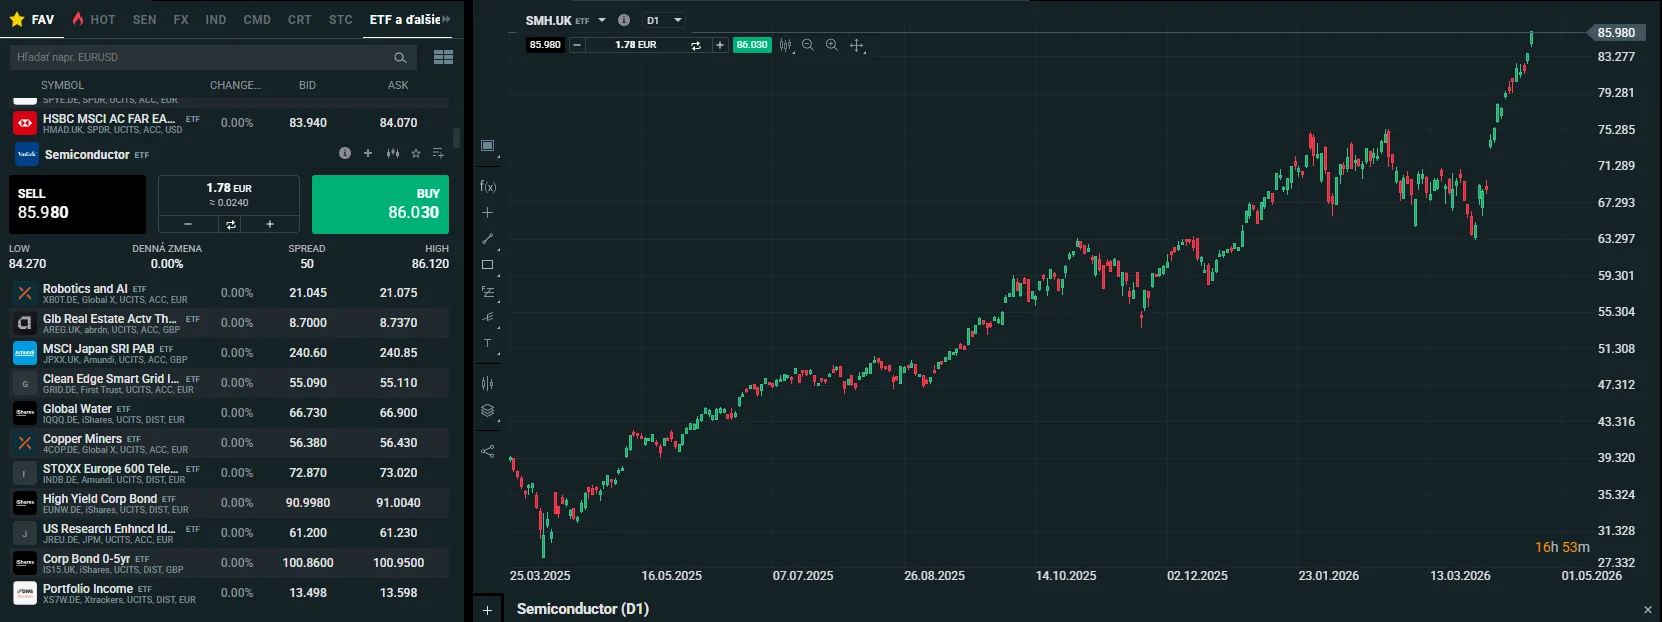The height and width of the screenshot is (622, 1662).
Task: Open the D1 timeframe dropdown
Action: tap(663, 20)
